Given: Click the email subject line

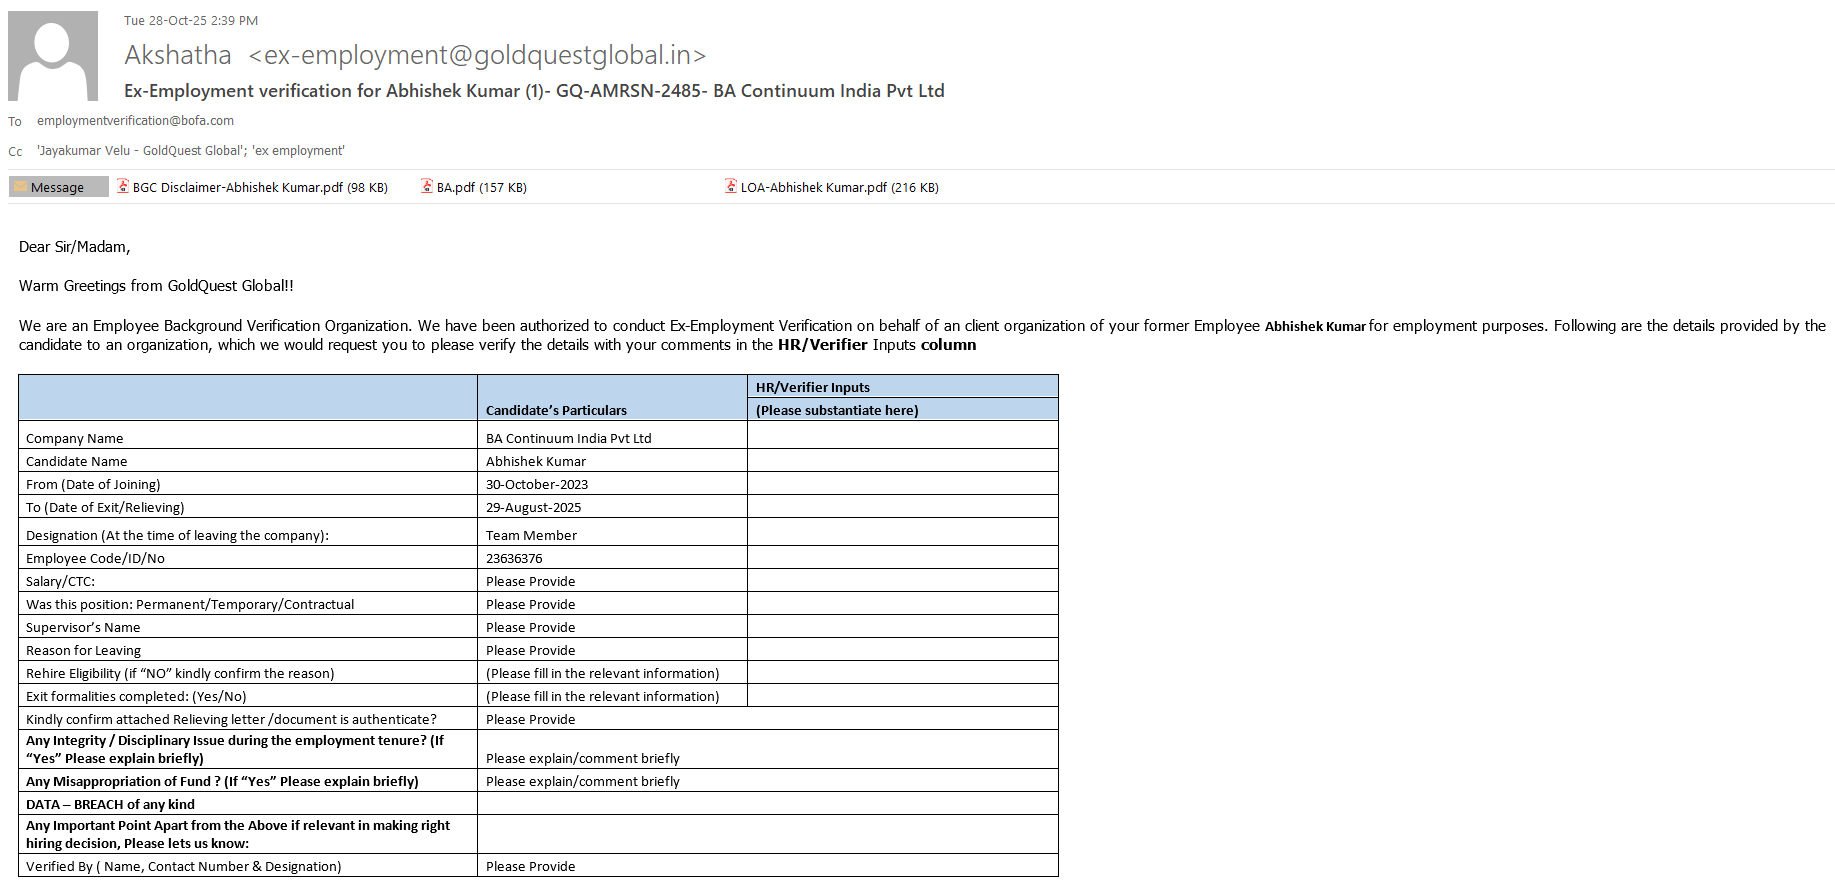Looking at the screenshot, I should point(534,91).
